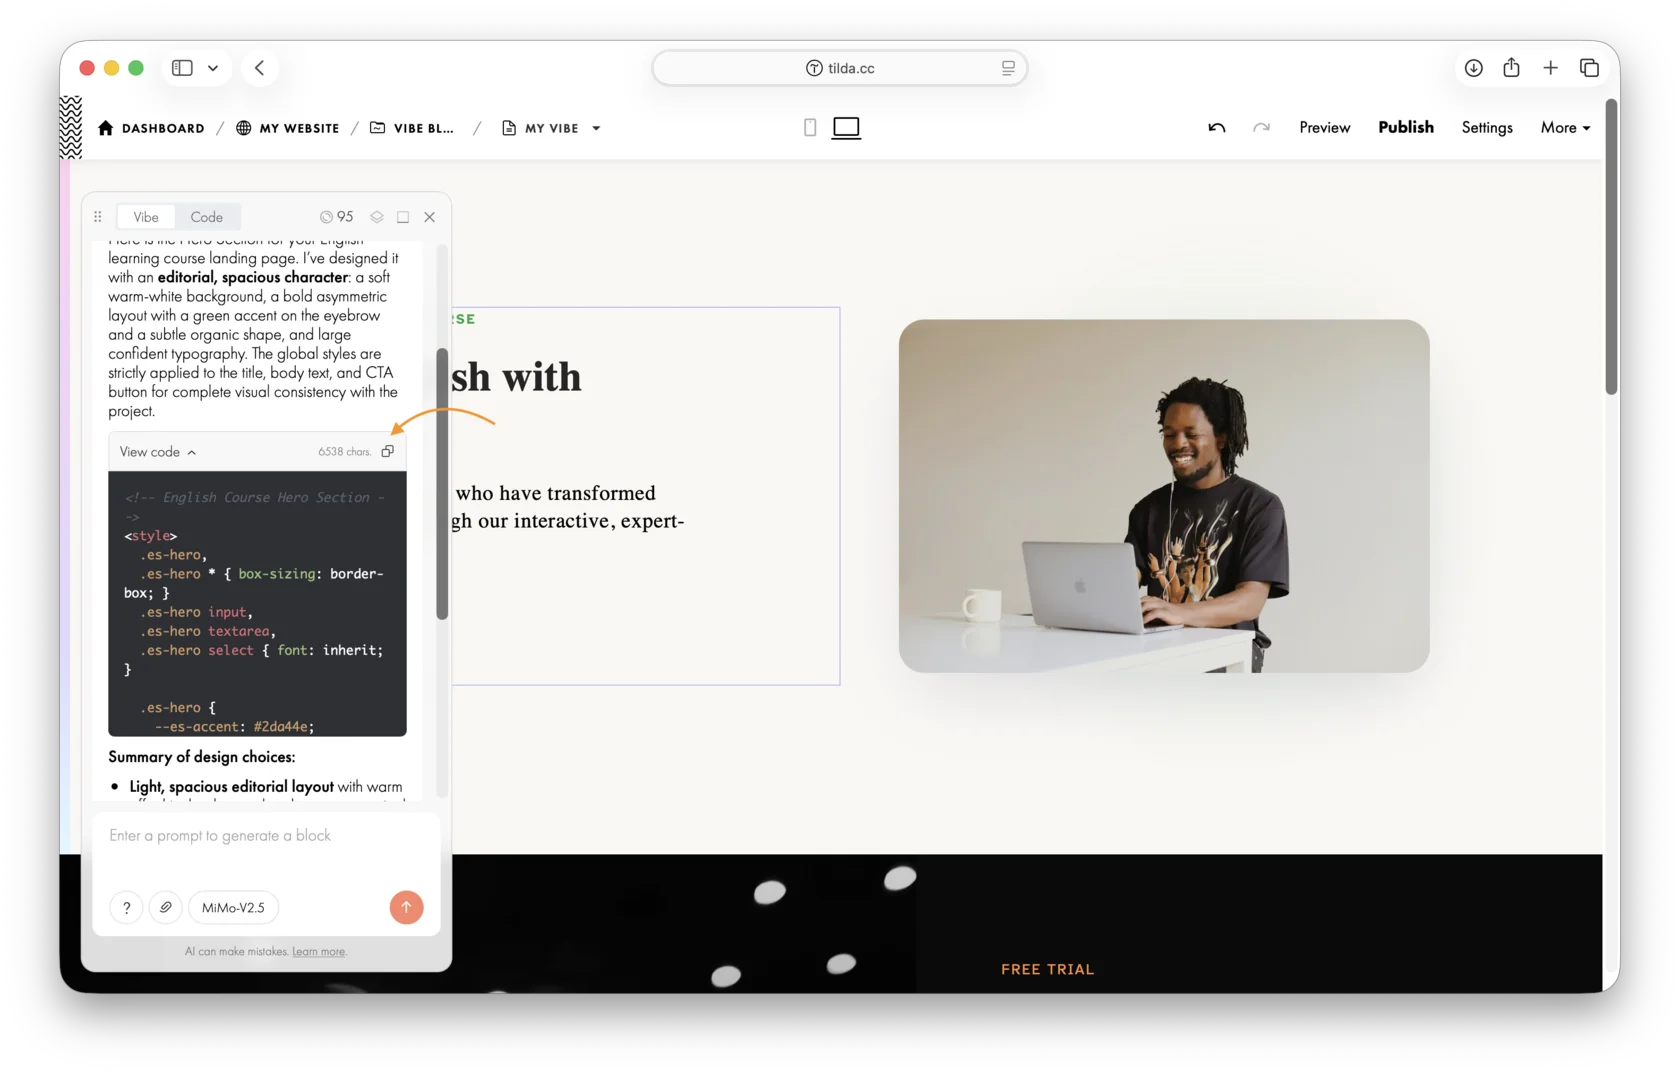The image size is (1680, 1072).
Task: Open a new tab with plus icon
Action: click(1550, 68)
